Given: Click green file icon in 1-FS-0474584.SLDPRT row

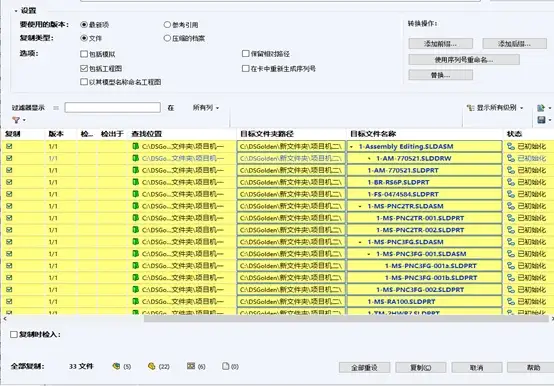Looking at the screenshot, I should click(x=135, y=194).
